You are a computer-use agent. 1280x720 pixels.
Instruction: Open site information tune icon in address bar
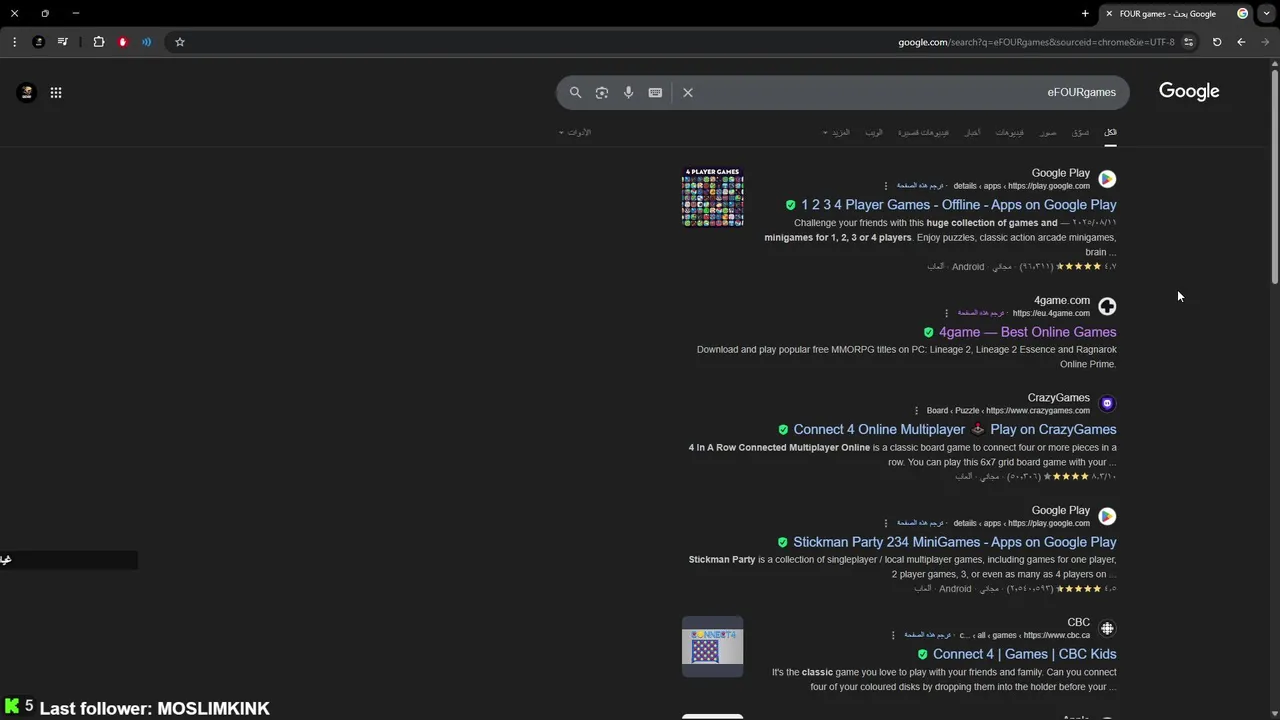pos(1188,42)
